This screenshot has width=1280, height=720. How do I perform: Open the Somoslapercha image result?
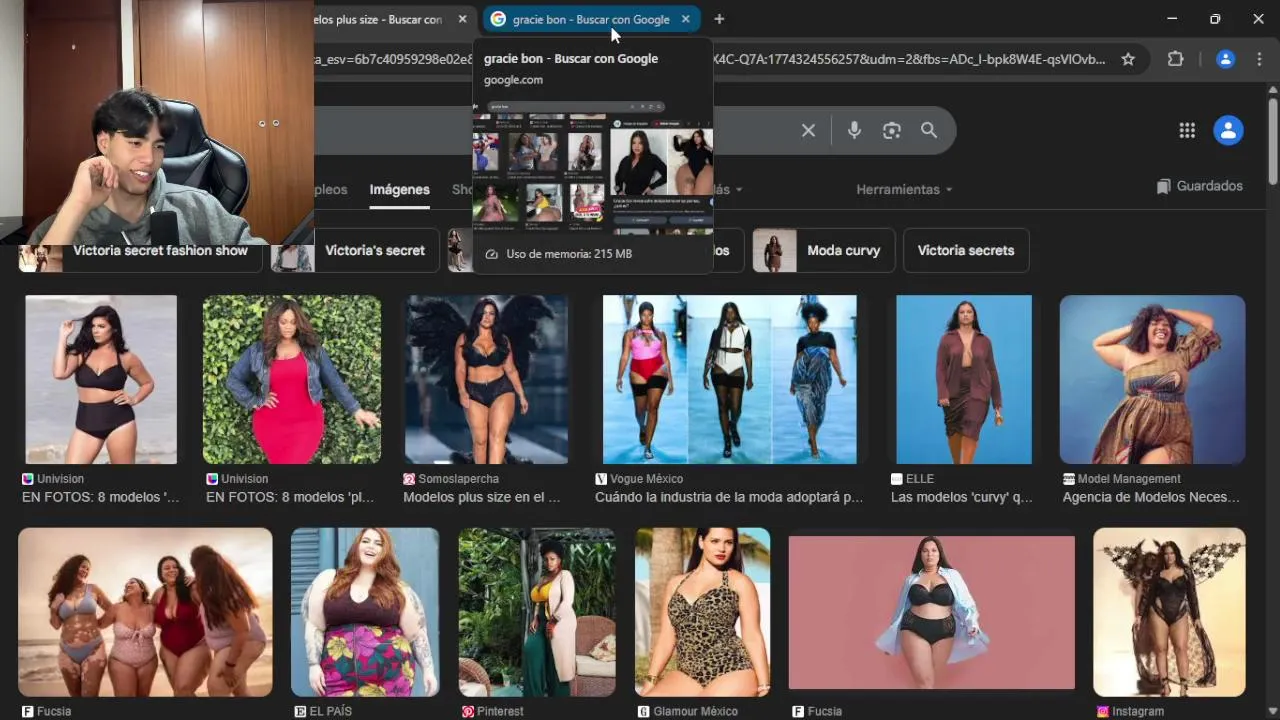486,379
